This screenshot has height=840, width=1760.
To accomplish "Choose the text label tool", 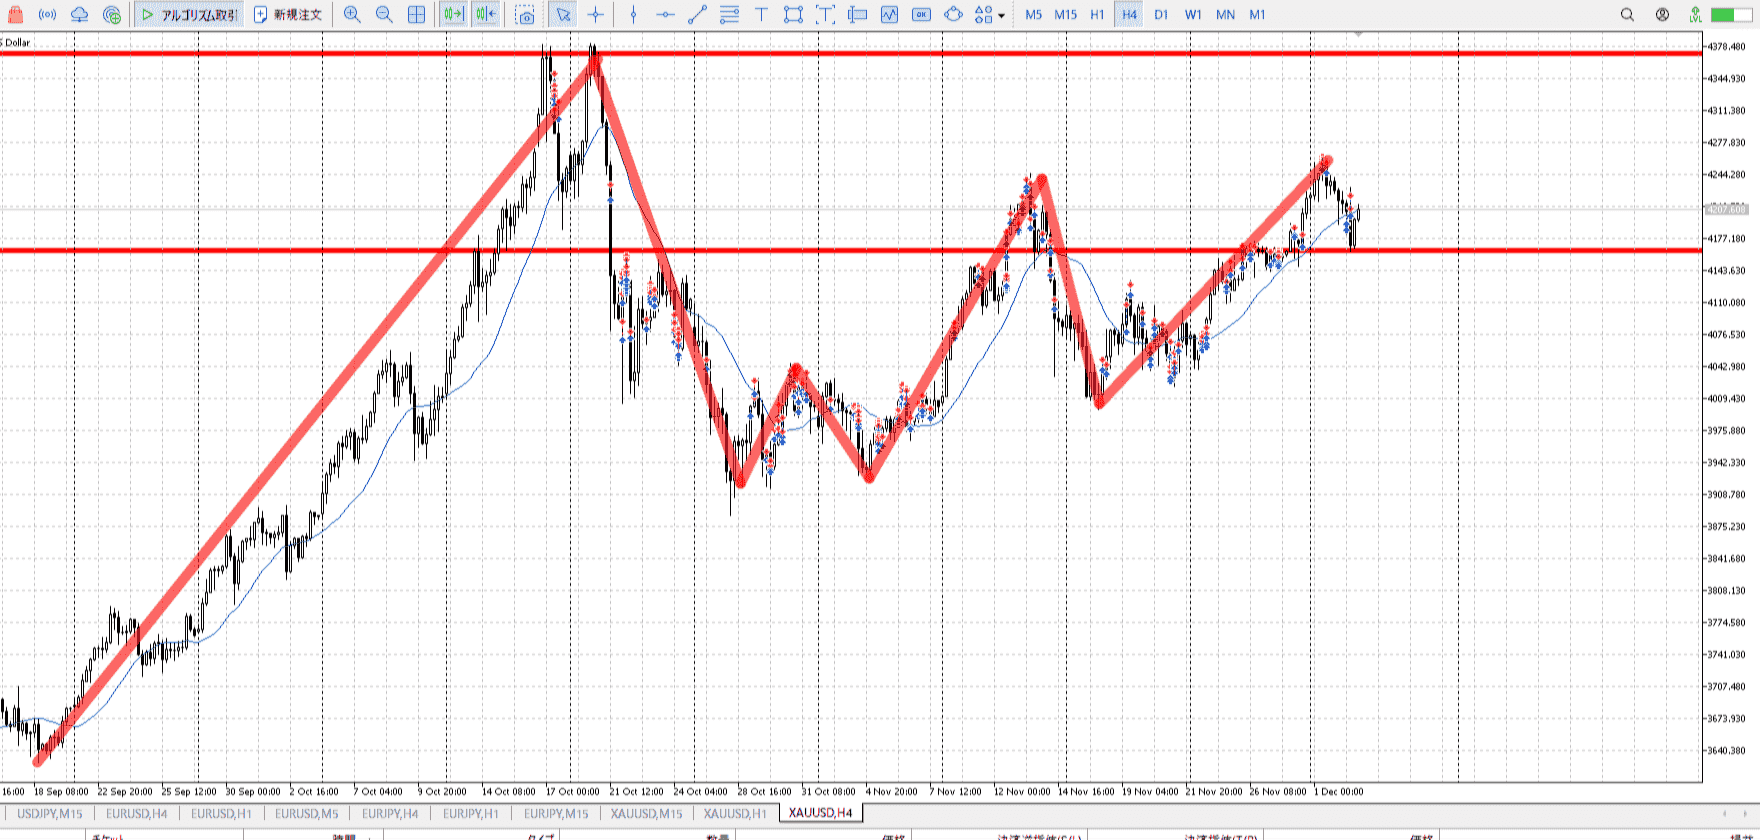I will (x=761, y=15).
